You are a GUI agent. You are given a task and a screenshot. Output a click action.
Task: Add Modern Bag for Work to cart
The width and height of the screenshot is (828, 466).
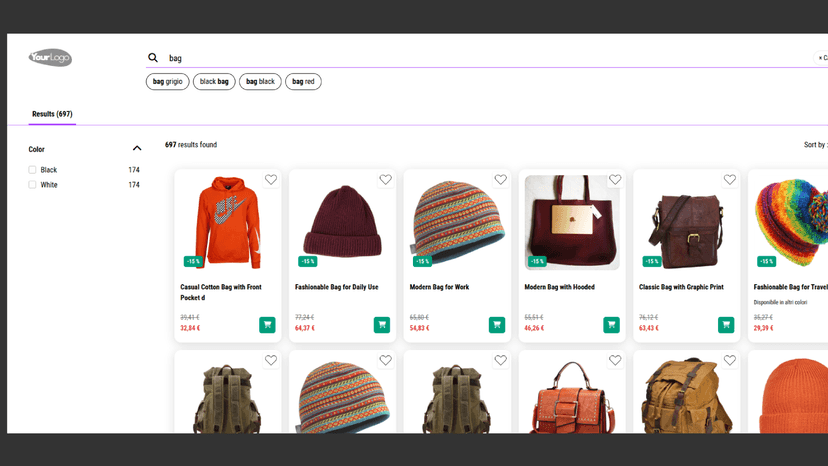click(x=497, y=324)
